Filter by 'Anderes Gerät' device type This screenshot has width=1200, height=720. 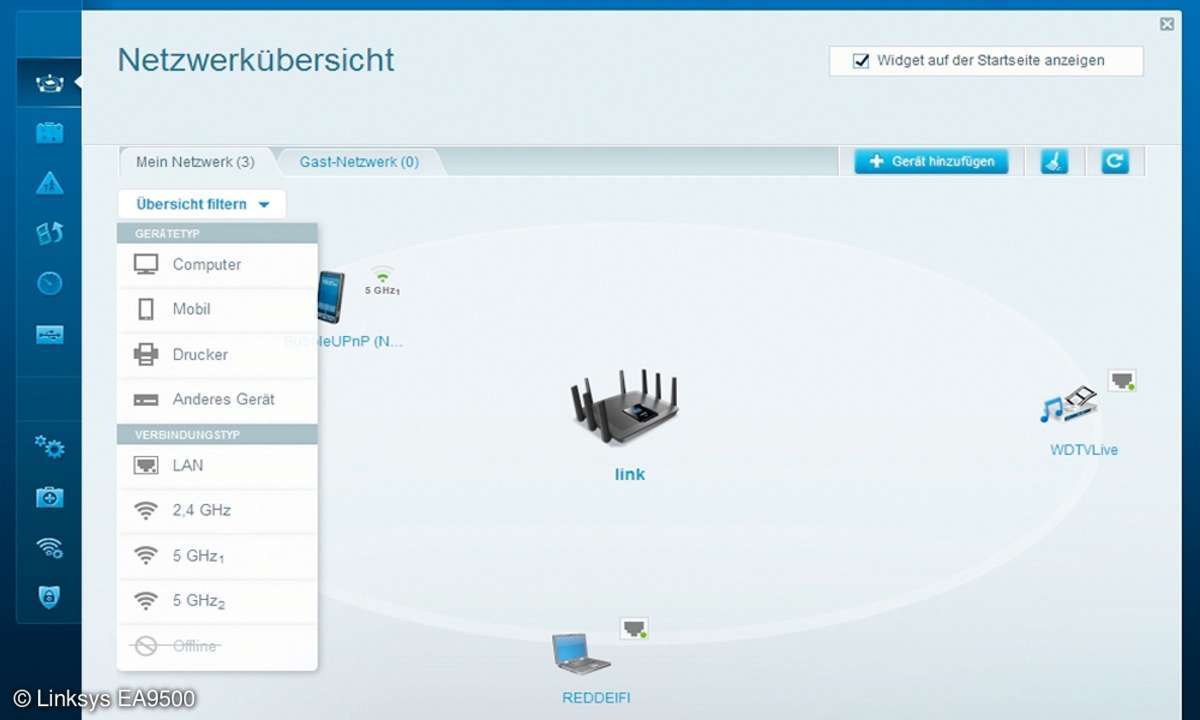pyautogui.click(x=217, y=400)
